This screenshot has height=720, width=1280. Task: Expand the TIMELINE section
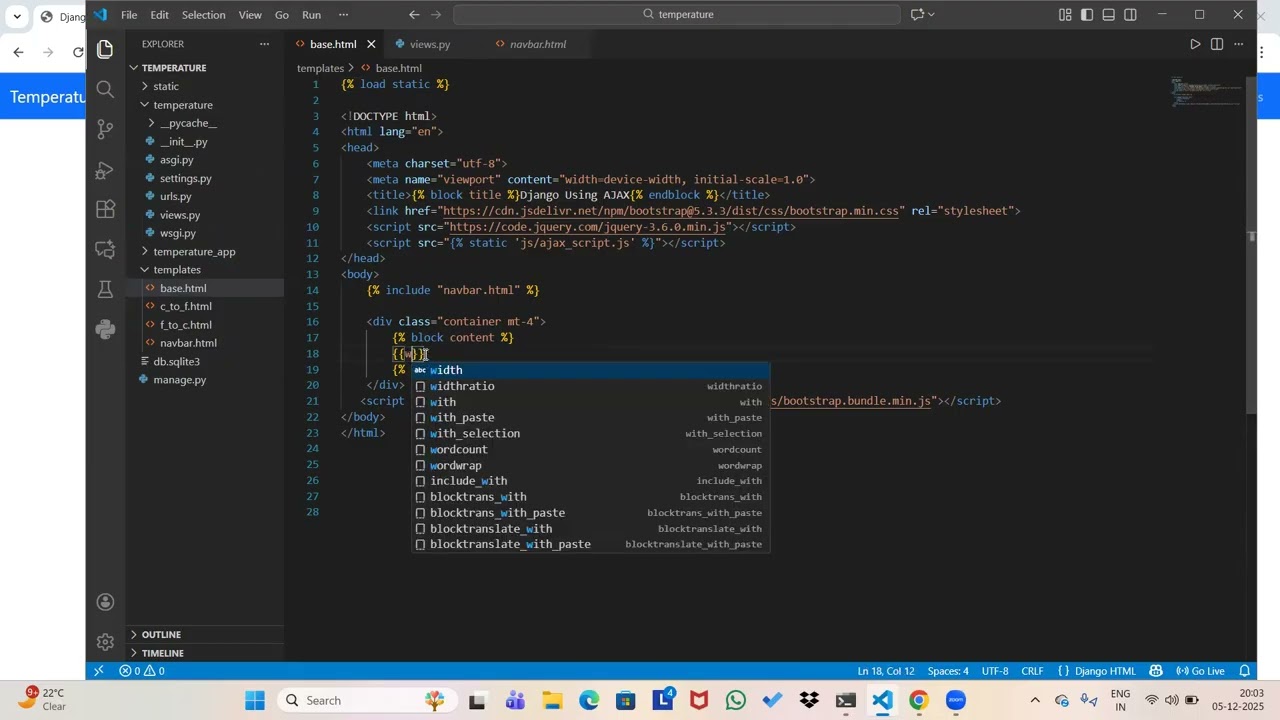pyautogui.click(x=205, y=653)
